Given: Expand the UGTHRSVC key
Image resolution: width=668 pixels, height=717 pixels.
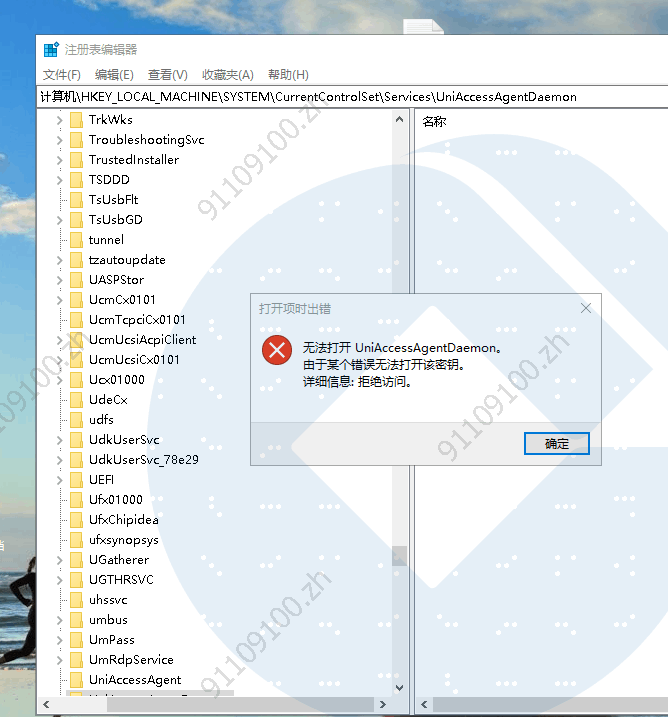Looking at the screenshot, I should pyautogui.click(x=59, y=580).
